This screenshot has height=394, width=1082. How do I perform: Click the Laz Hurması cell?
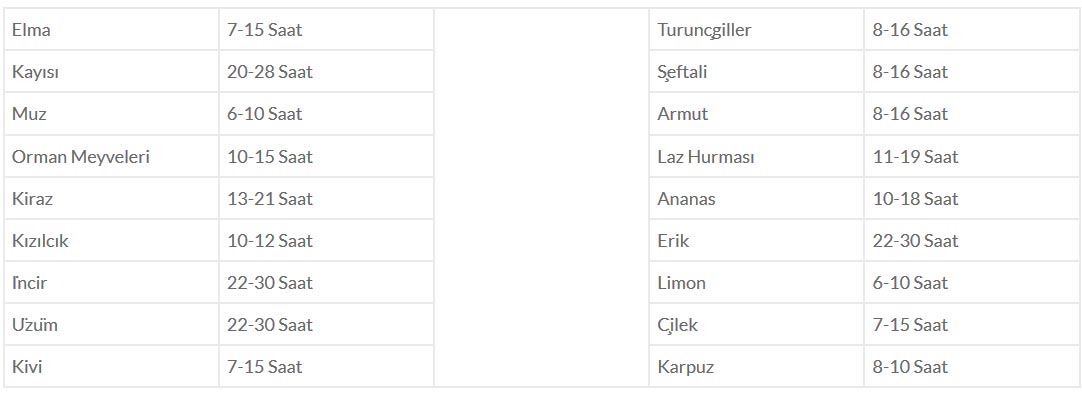tap(756, 157)
